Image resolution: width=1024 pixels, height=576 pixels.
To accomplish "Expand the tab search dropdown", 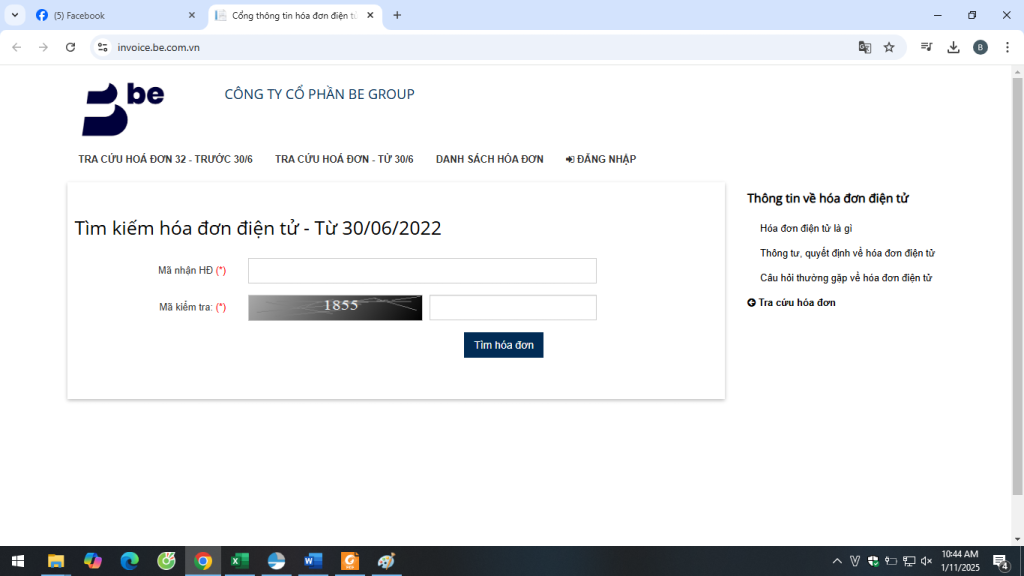I will click(x=15, y=15).
